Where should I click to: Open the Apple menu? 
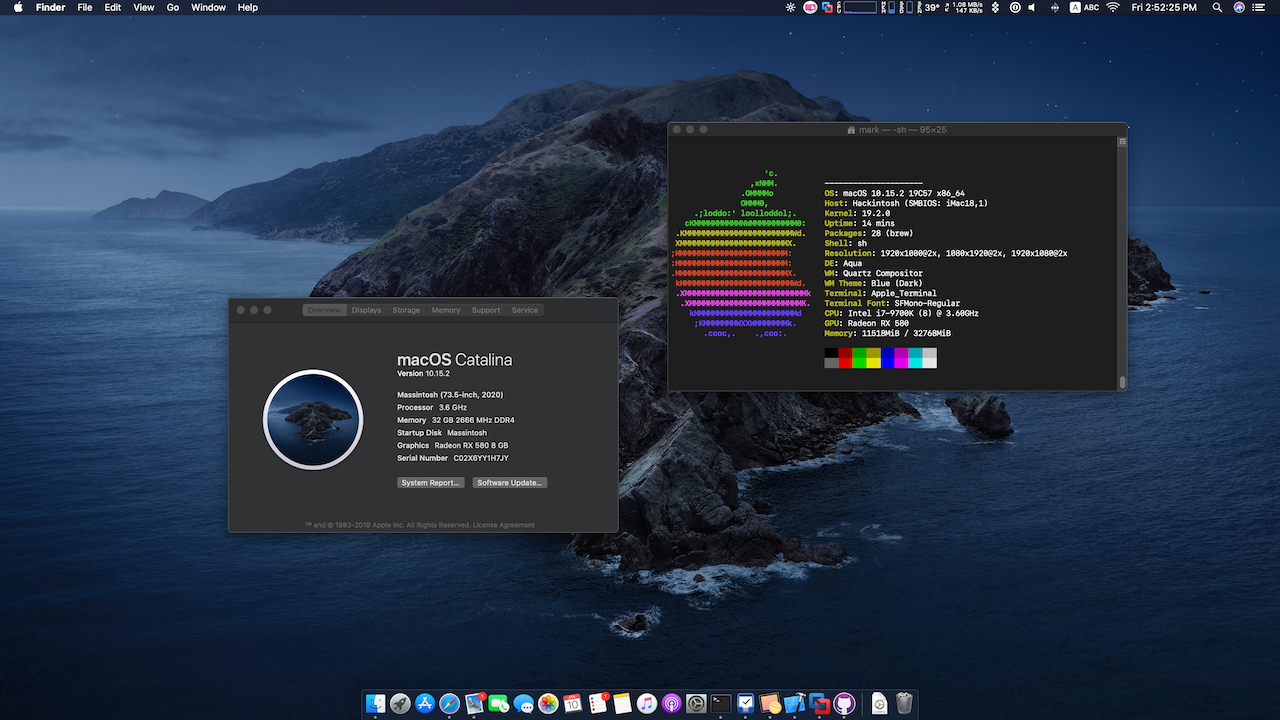tap(18, 7)
